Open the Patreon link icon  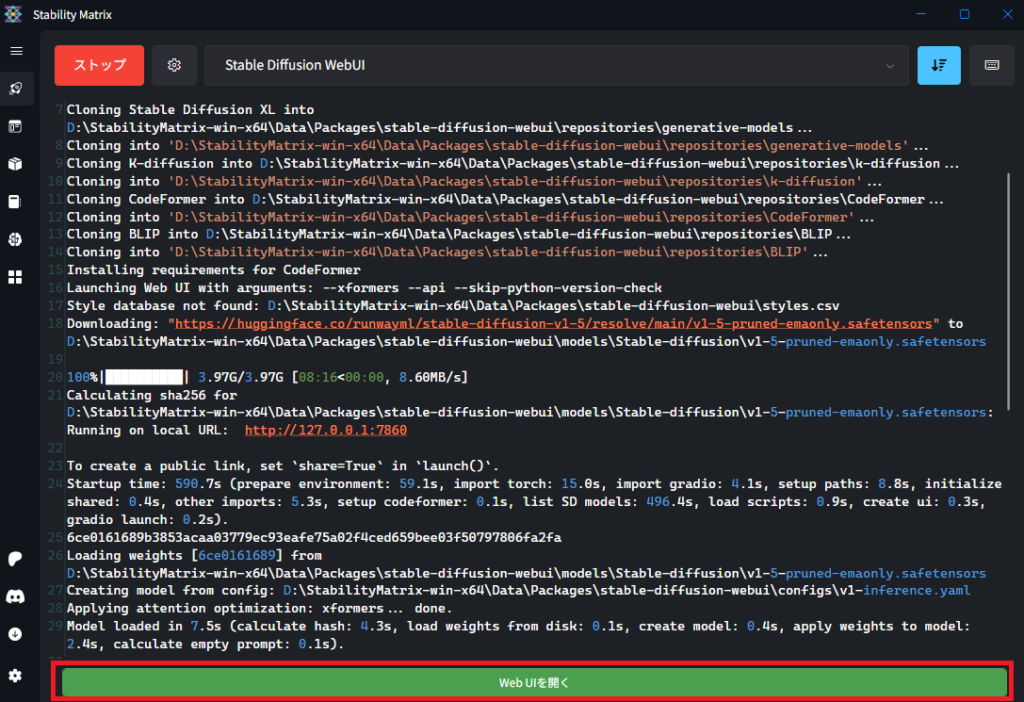[16, 558]
